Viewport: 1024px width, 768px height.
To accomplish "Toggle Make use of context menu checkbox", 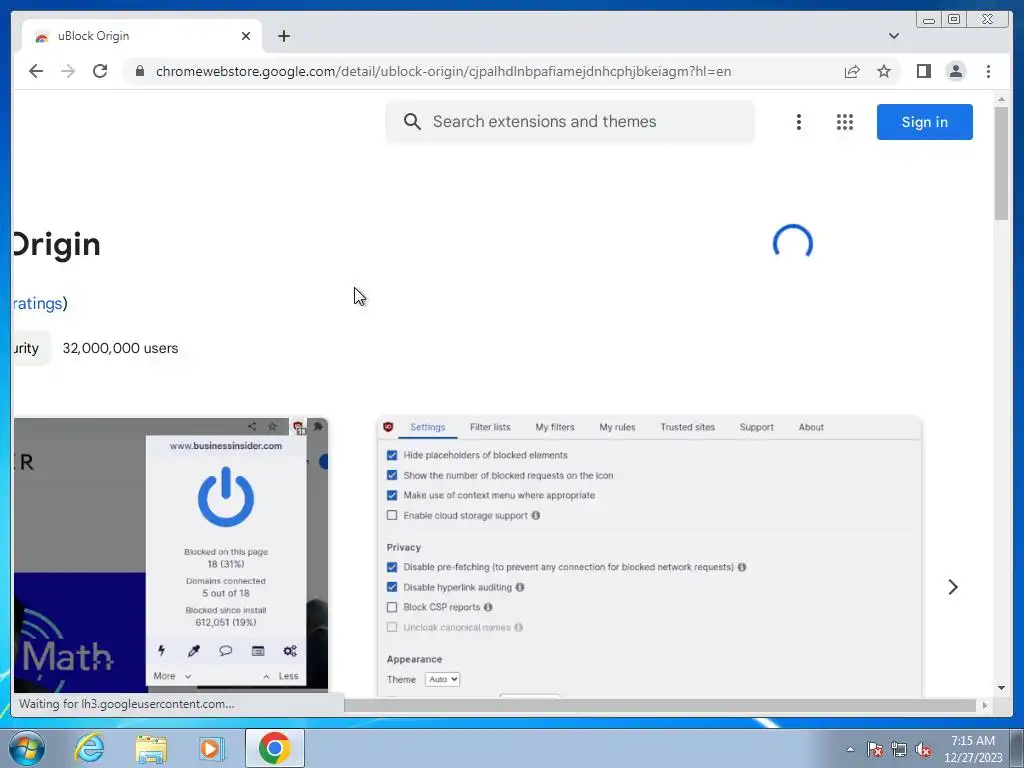I will coord(392,495).
